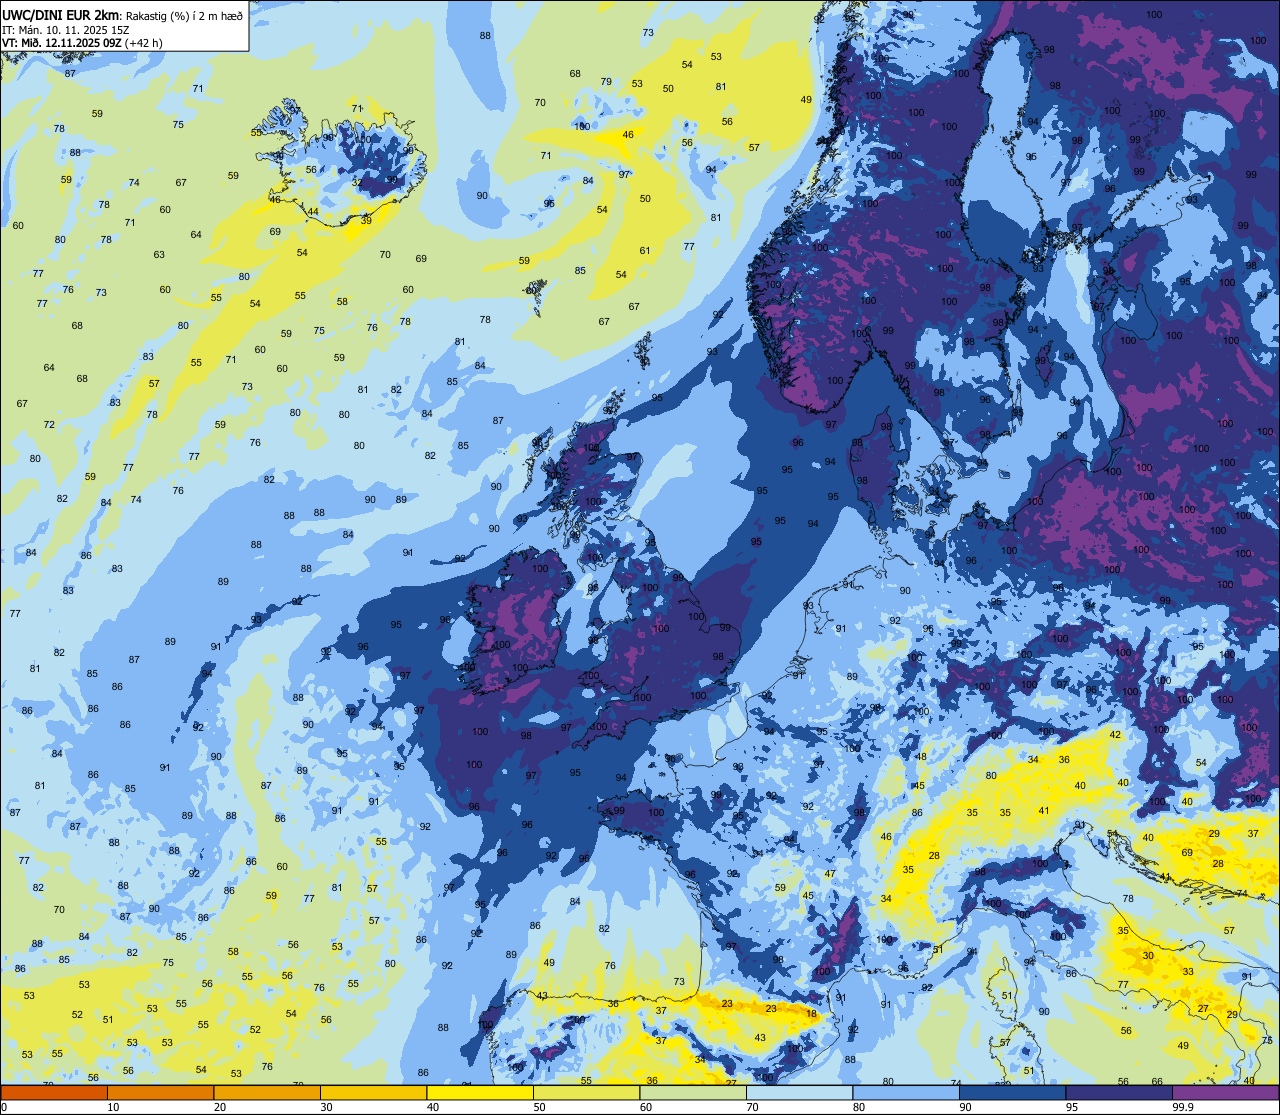Click the humidity value '79' on the map
Image resolution: width=1280 pixels, height=1115 pixels.
pyautogui.click(x=606, y=82)
